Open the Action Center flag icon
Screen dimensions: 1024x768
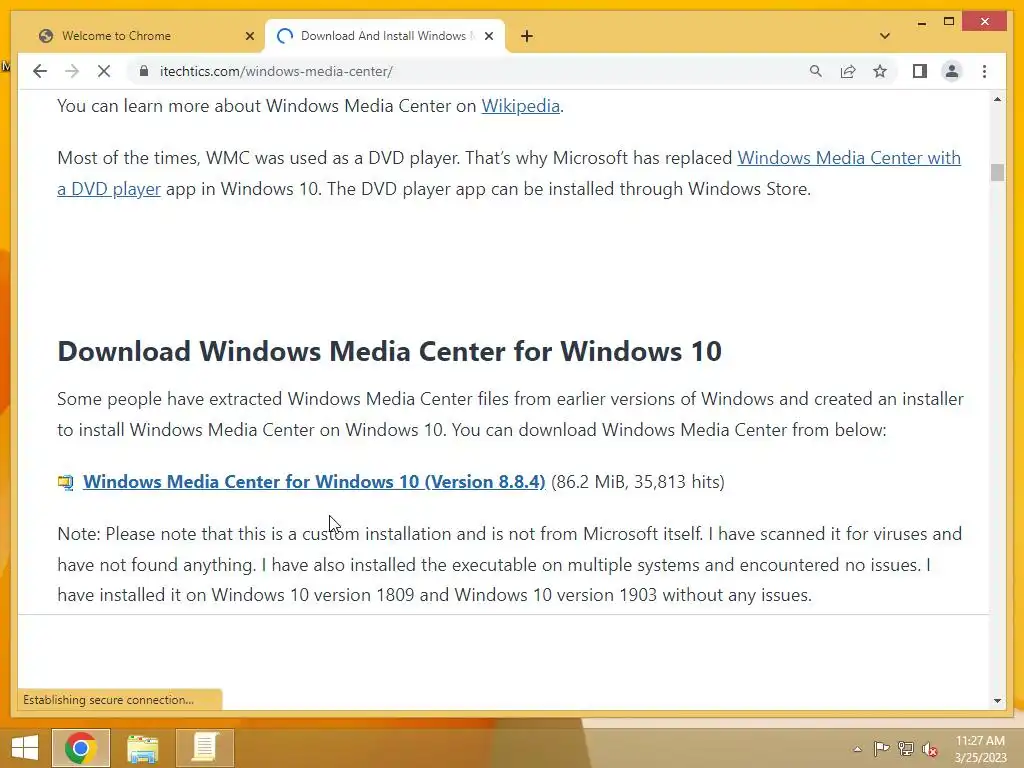tap(881, 749)
